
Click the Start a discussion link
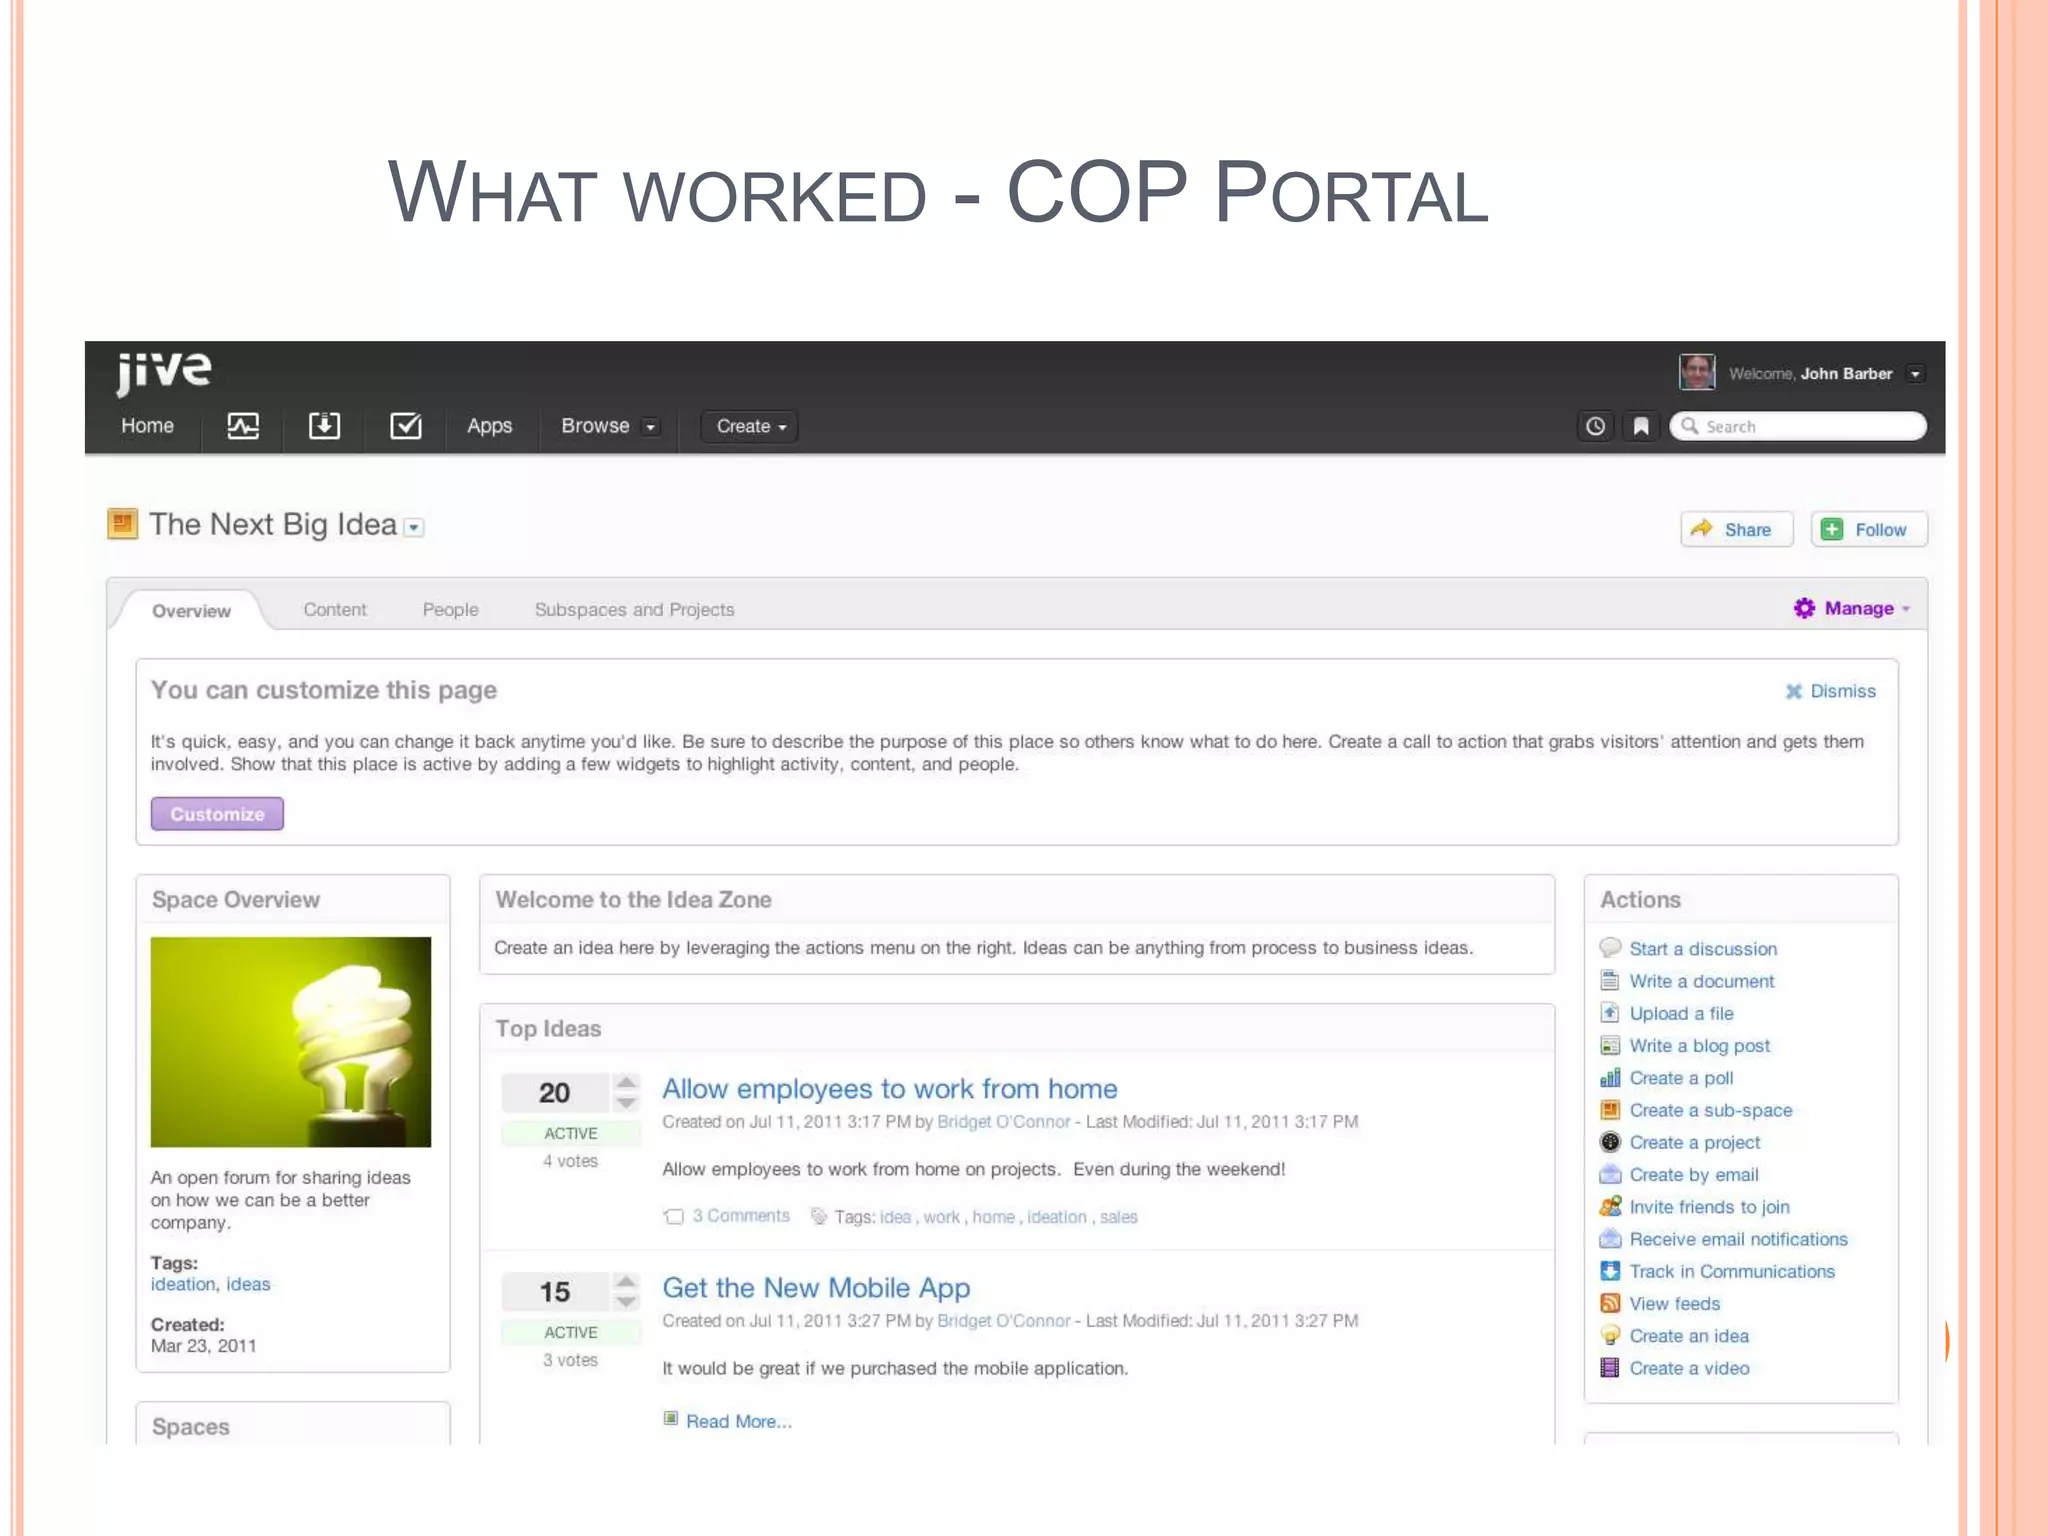pos(1703,948)
